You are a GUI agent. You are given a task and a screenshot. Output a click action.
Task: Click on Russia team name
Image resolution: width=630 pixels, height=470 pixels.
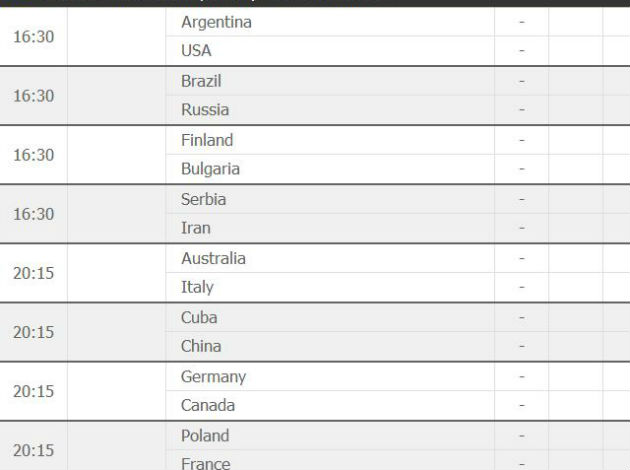tap(205, 110)
